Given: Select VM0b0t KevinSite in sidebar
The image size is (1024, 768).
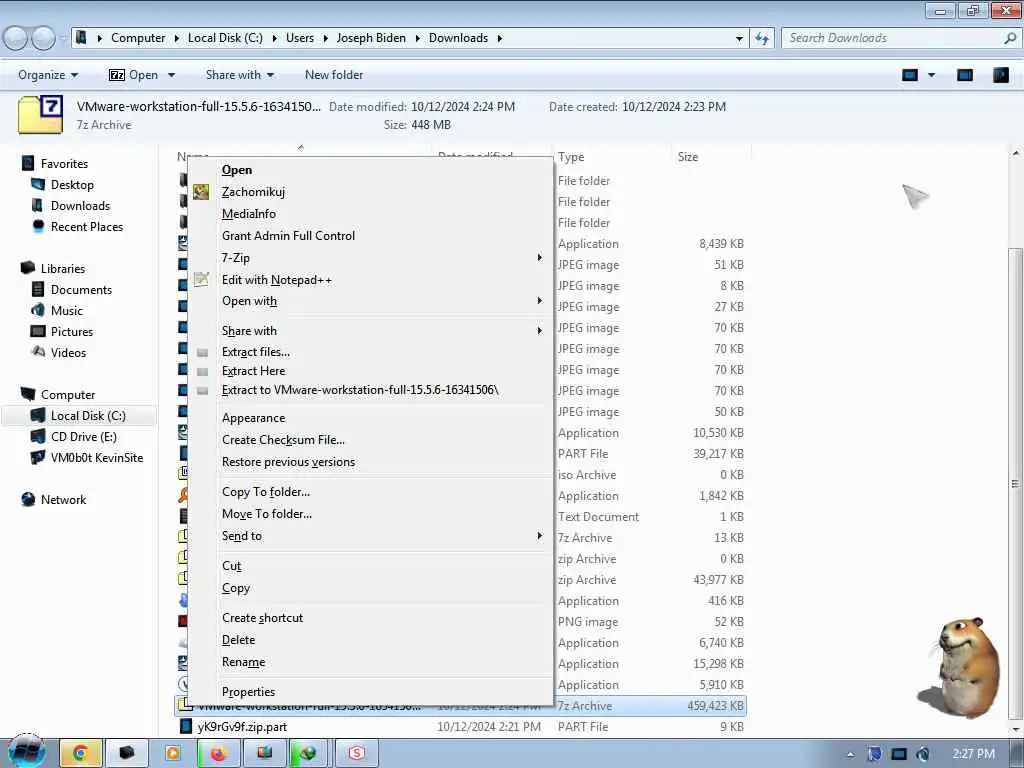Looking at the screenshot, I should point(97,457).
